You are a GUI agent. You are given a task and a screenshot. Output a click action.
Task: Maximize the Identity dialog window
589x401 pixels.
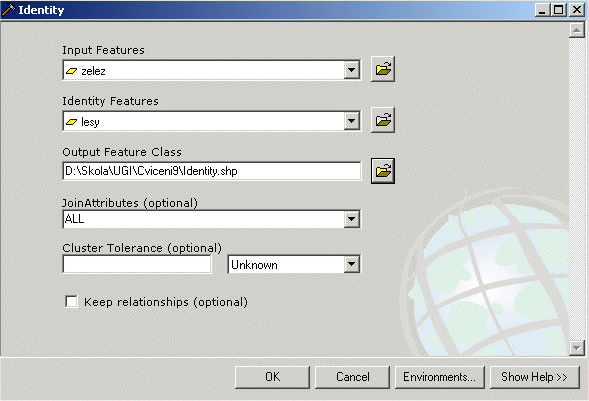(559, 10)
